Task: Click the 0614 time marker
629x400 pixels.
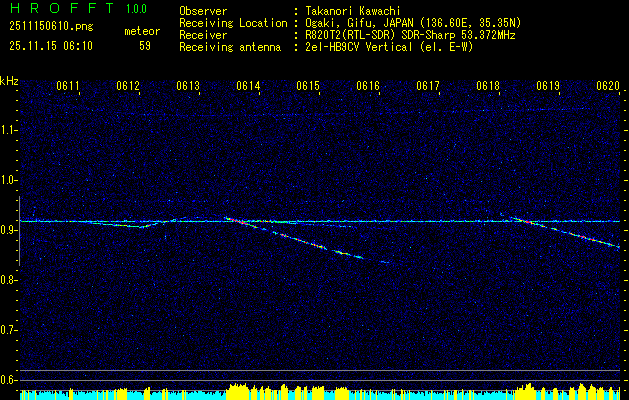Action: [248, 85]
